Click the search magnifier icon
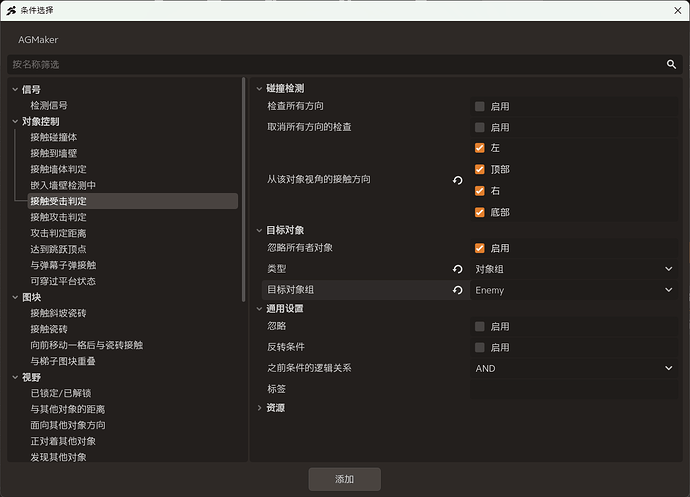 671,64
